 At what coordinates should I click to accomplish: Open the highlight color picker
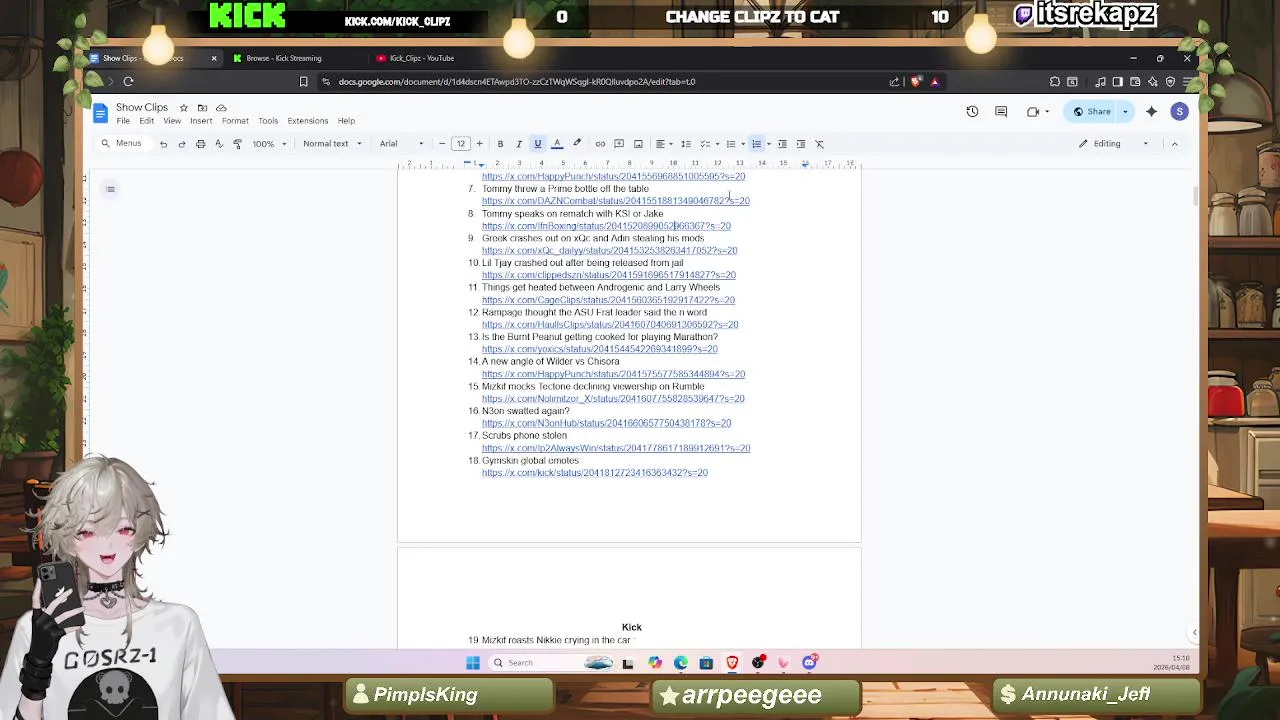coord(577,144)
